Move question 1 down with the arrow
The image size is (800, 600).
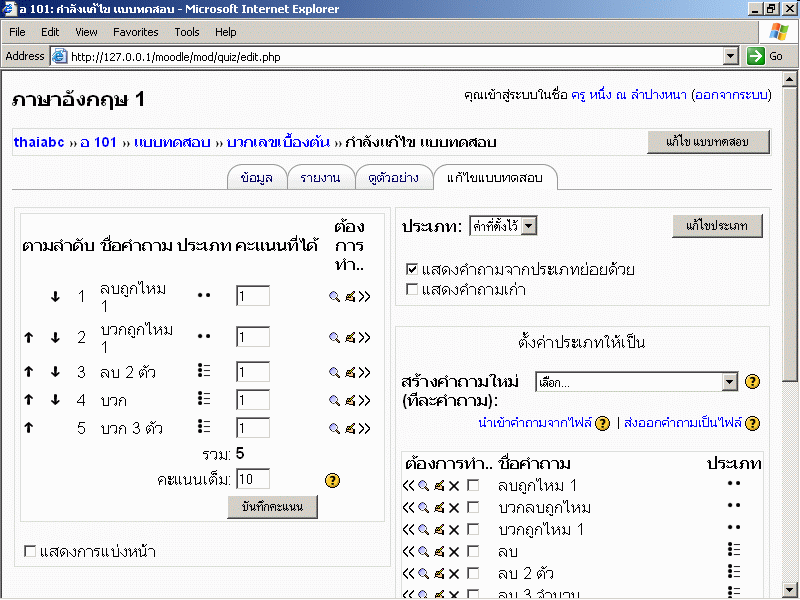coord(56,297)
